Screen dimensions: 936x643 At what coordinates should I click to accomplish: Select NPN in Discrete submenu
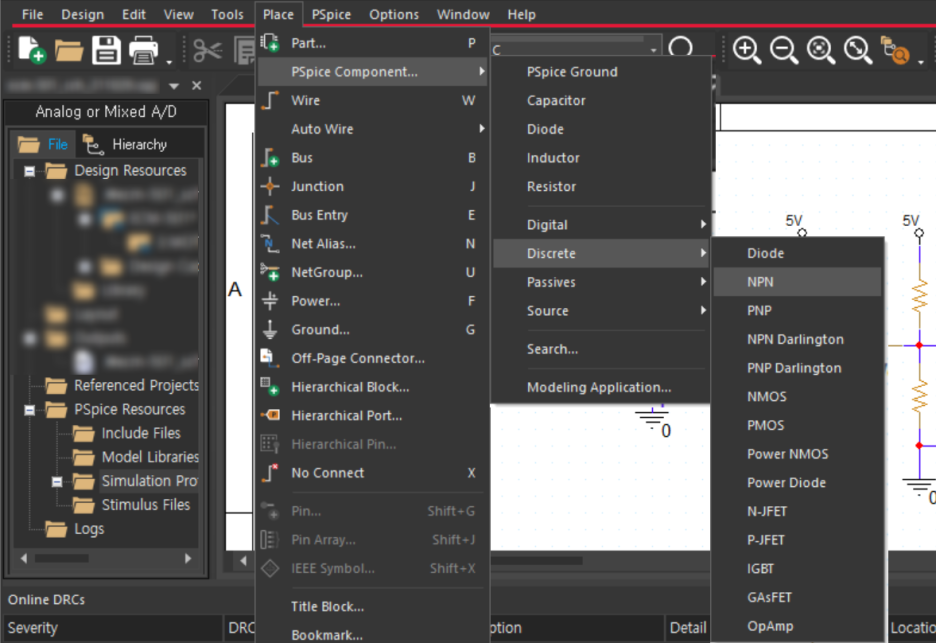coord(798,282)
